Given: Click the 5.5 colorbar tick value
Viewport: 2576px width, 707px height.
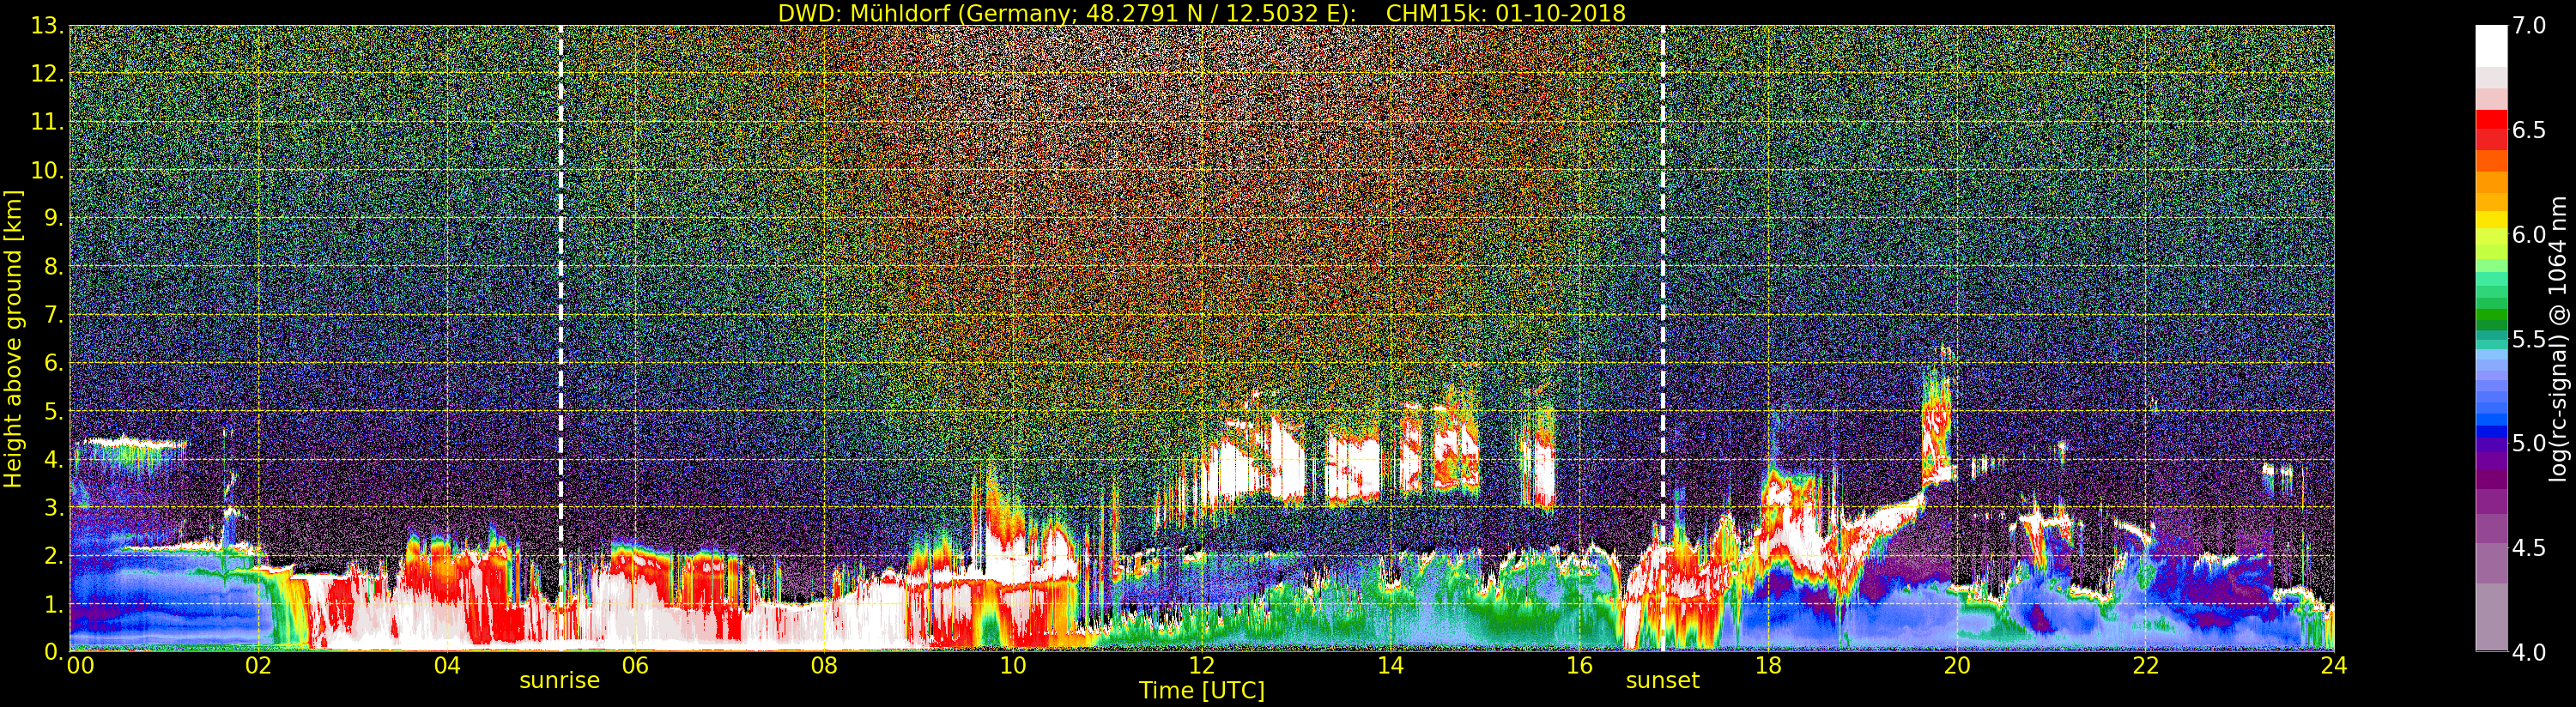Looking at the screenshot, I should pos(2529,339).
